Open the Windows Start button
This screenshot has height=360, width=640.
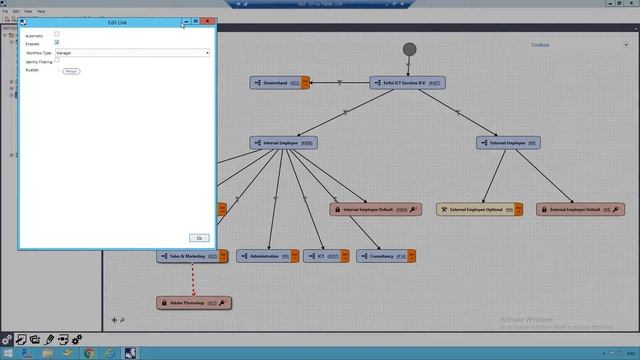tap(7, 353)
